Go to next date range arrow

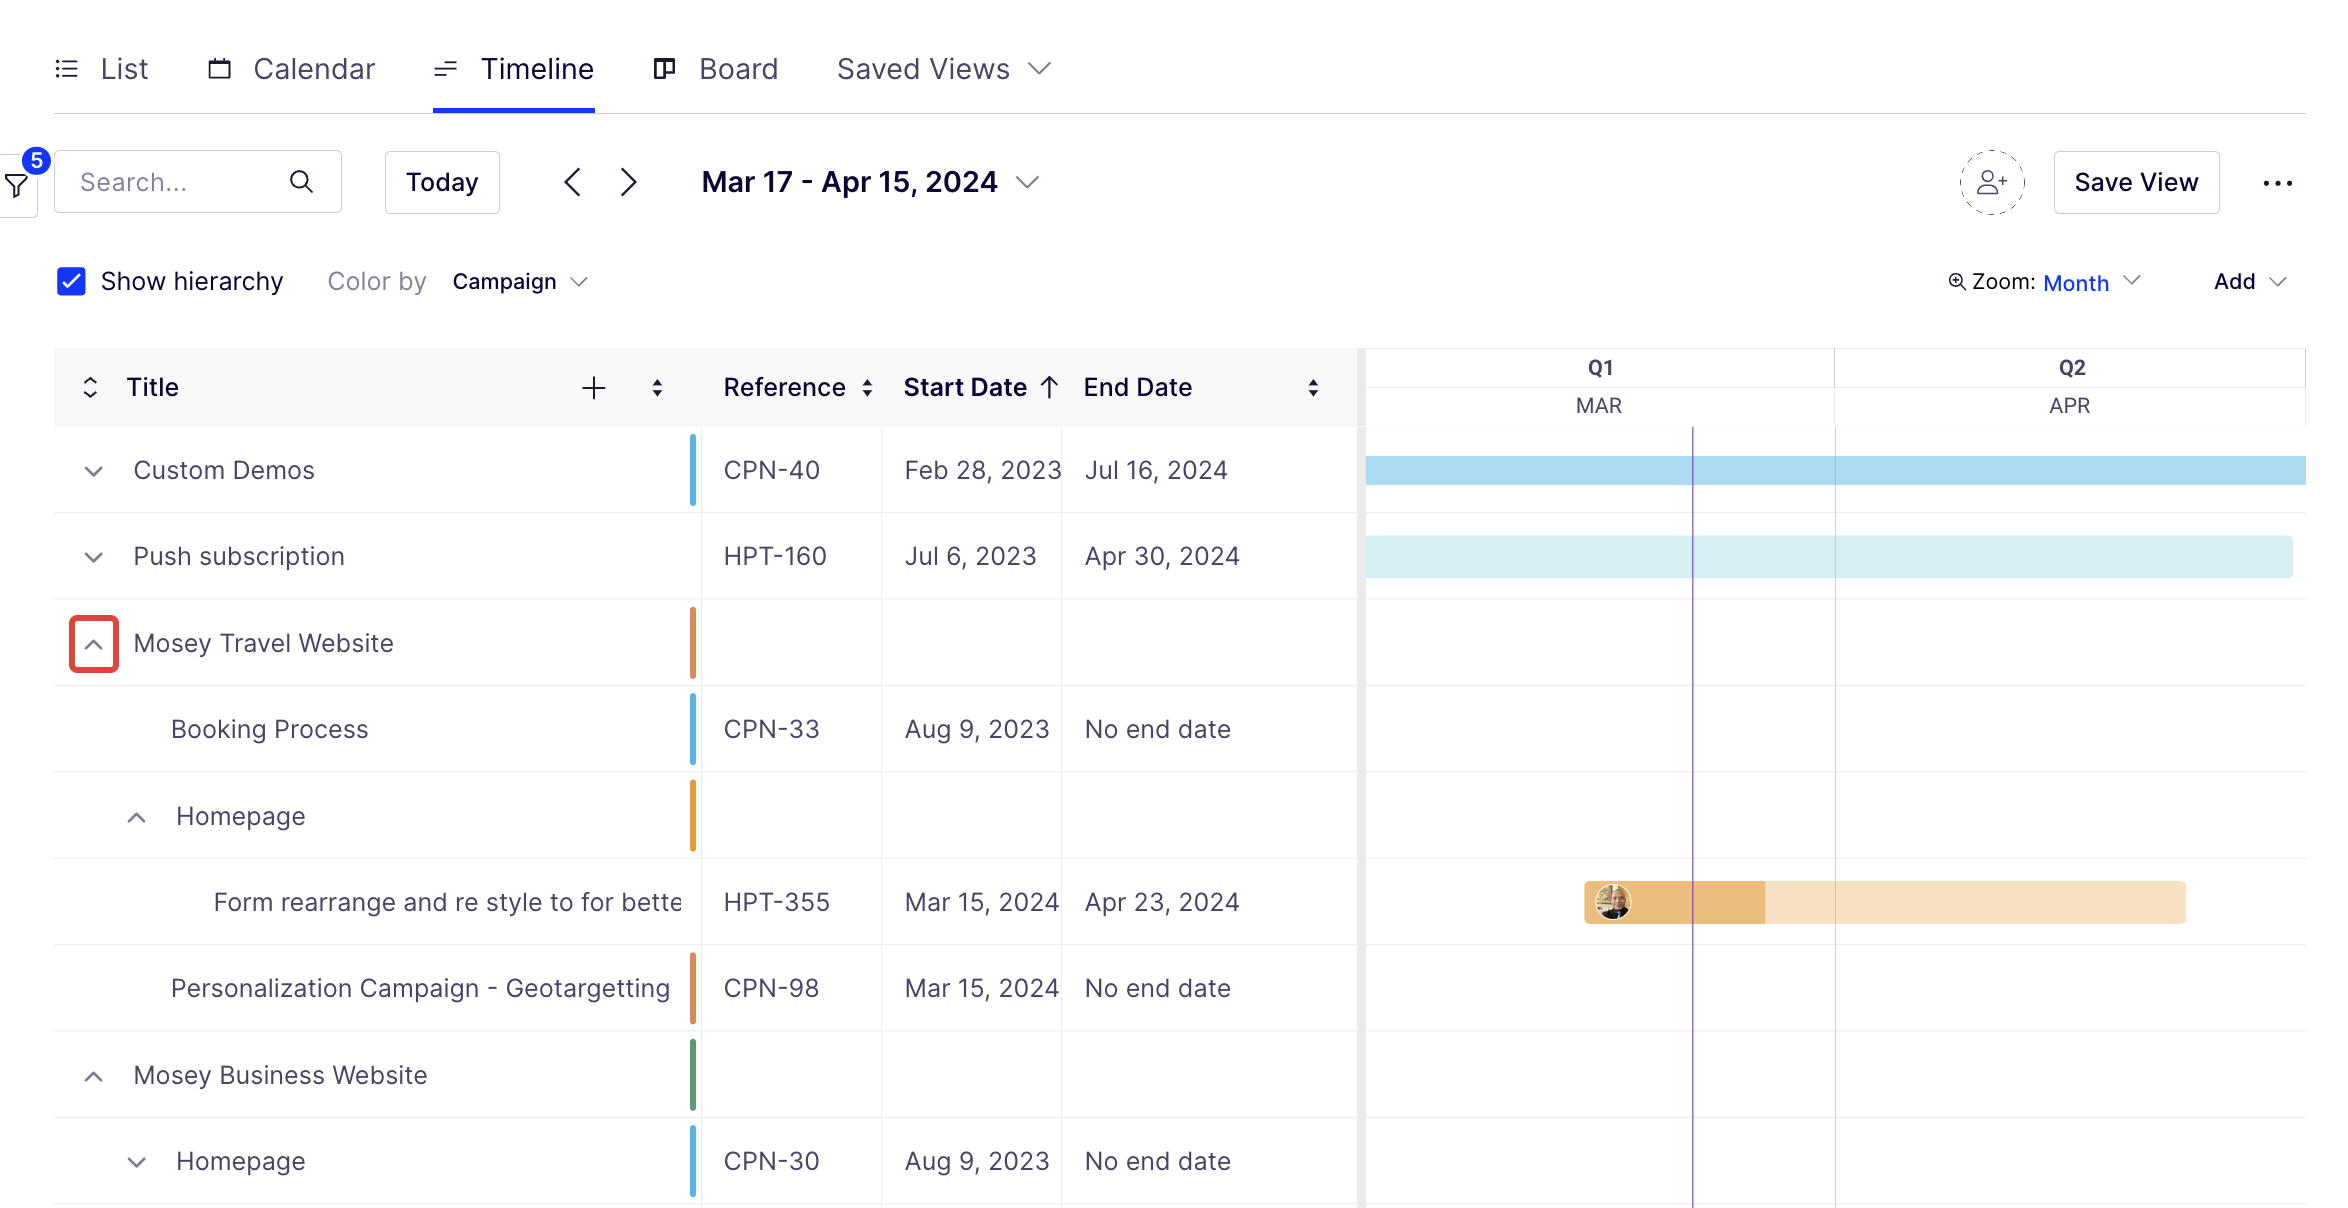[x=628, y=182]
